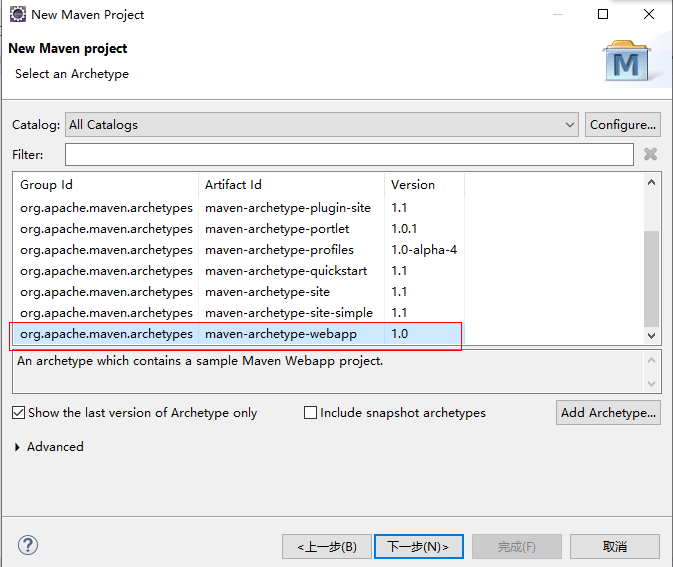Click archetype list scroll up arrow

click(651, 182)
